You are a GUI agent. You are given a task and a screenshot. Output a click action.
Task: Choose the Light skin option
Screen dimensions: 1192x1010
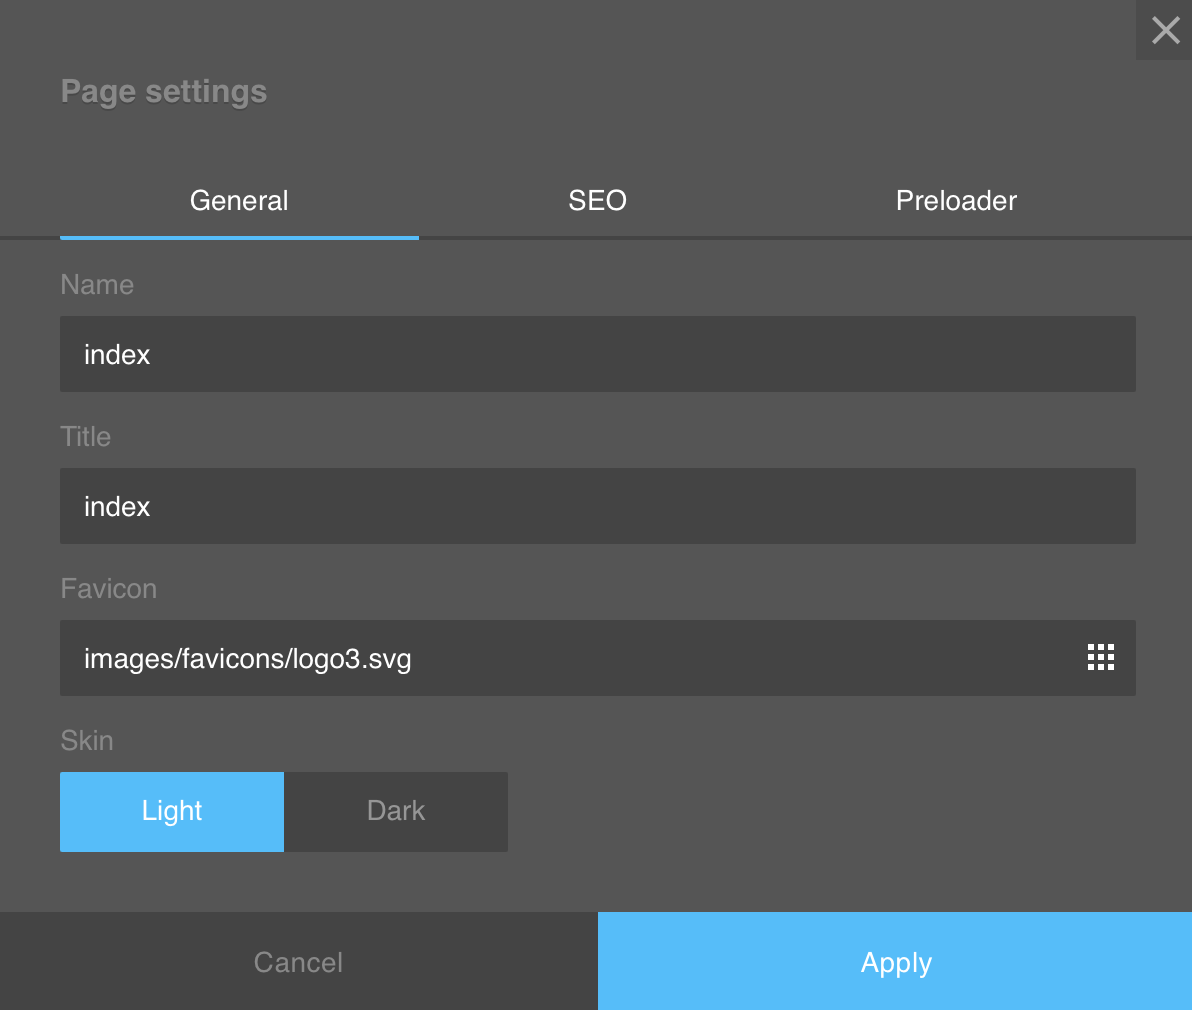(172, 811)
